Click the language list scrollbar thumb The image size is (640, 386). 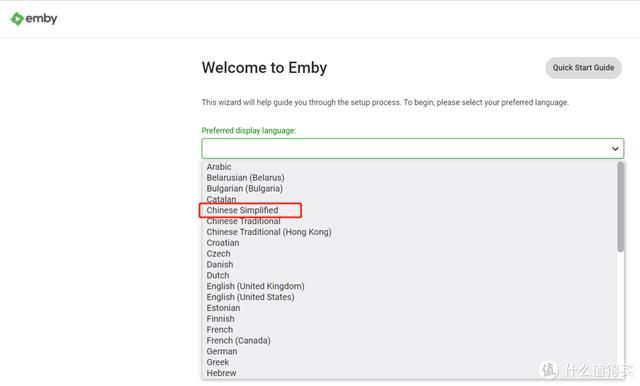click(620, 207)
